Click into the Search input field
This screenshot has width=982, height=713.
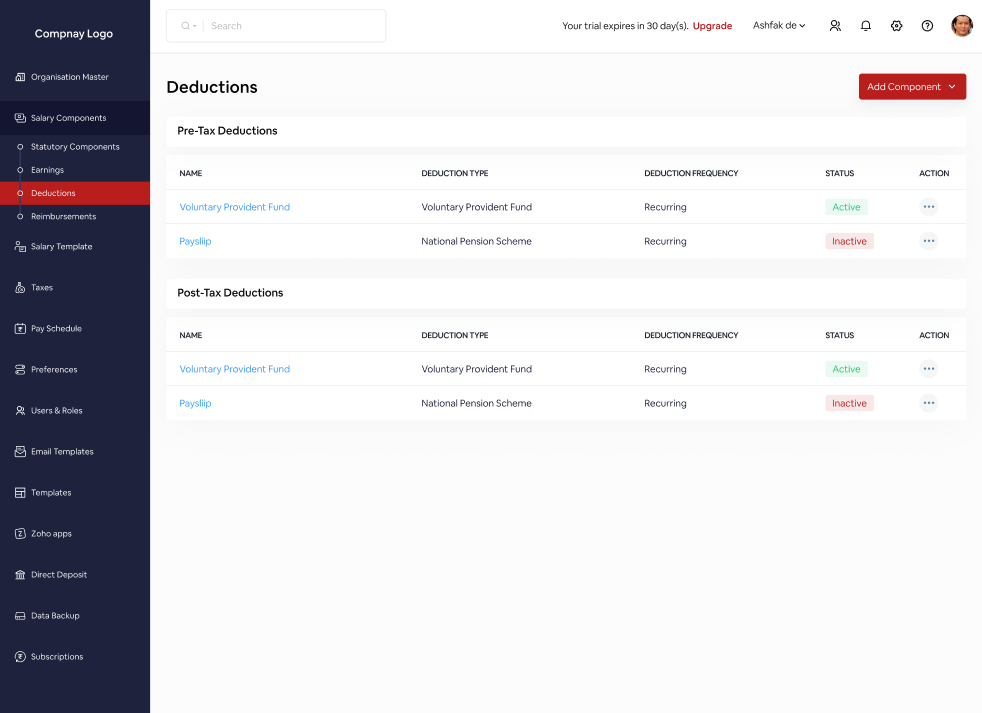coord(290,26)
